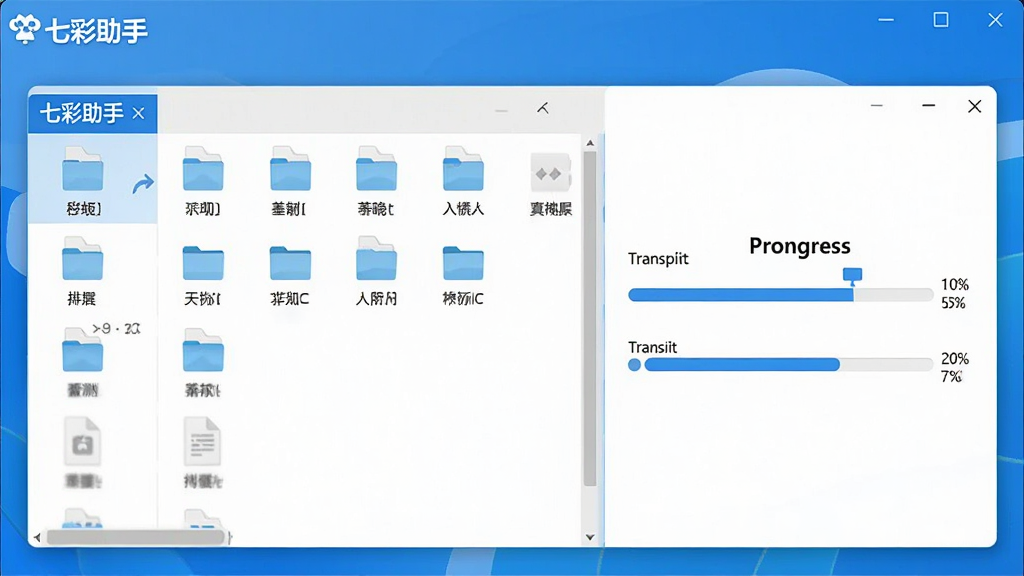Open the folder whose label starts with 人 in the middle row

[x=376, y=259]
